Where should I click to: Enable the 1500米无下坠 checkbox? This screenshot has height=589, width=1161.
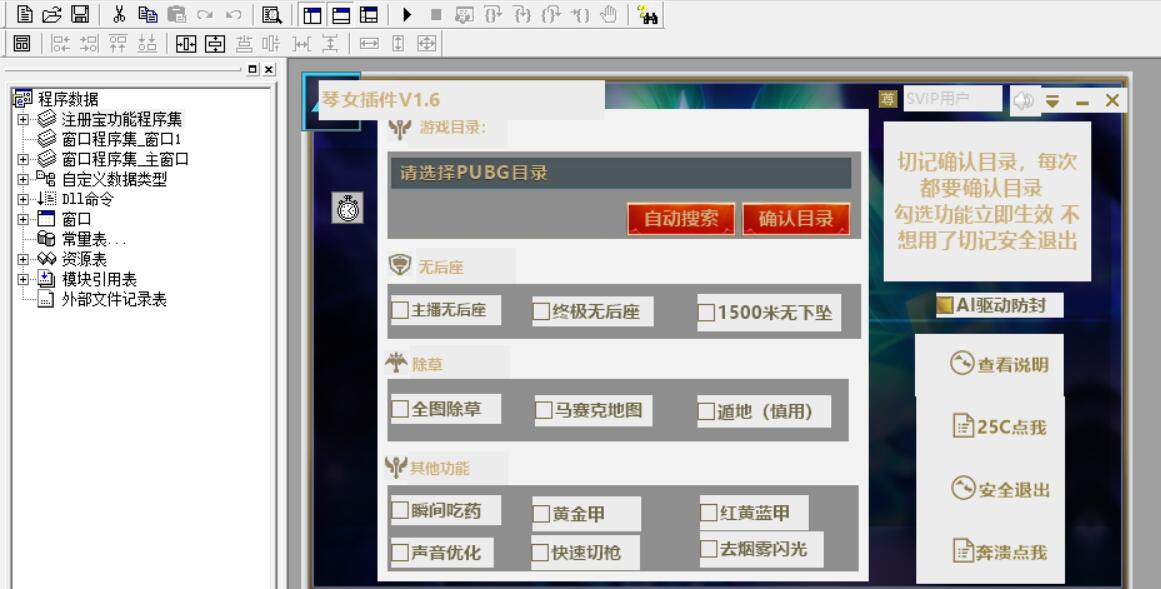pos(706,313)
